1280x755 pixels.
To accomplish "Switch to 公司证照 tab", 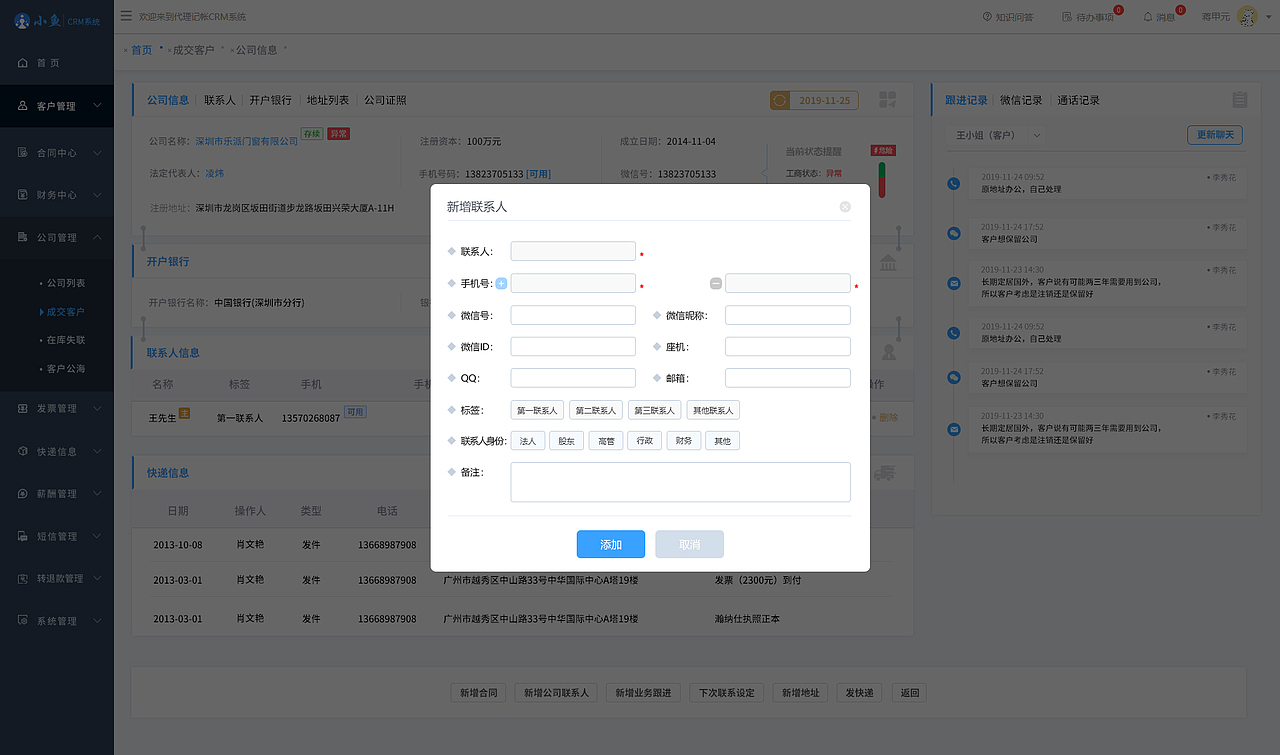I will click(385, 101).
